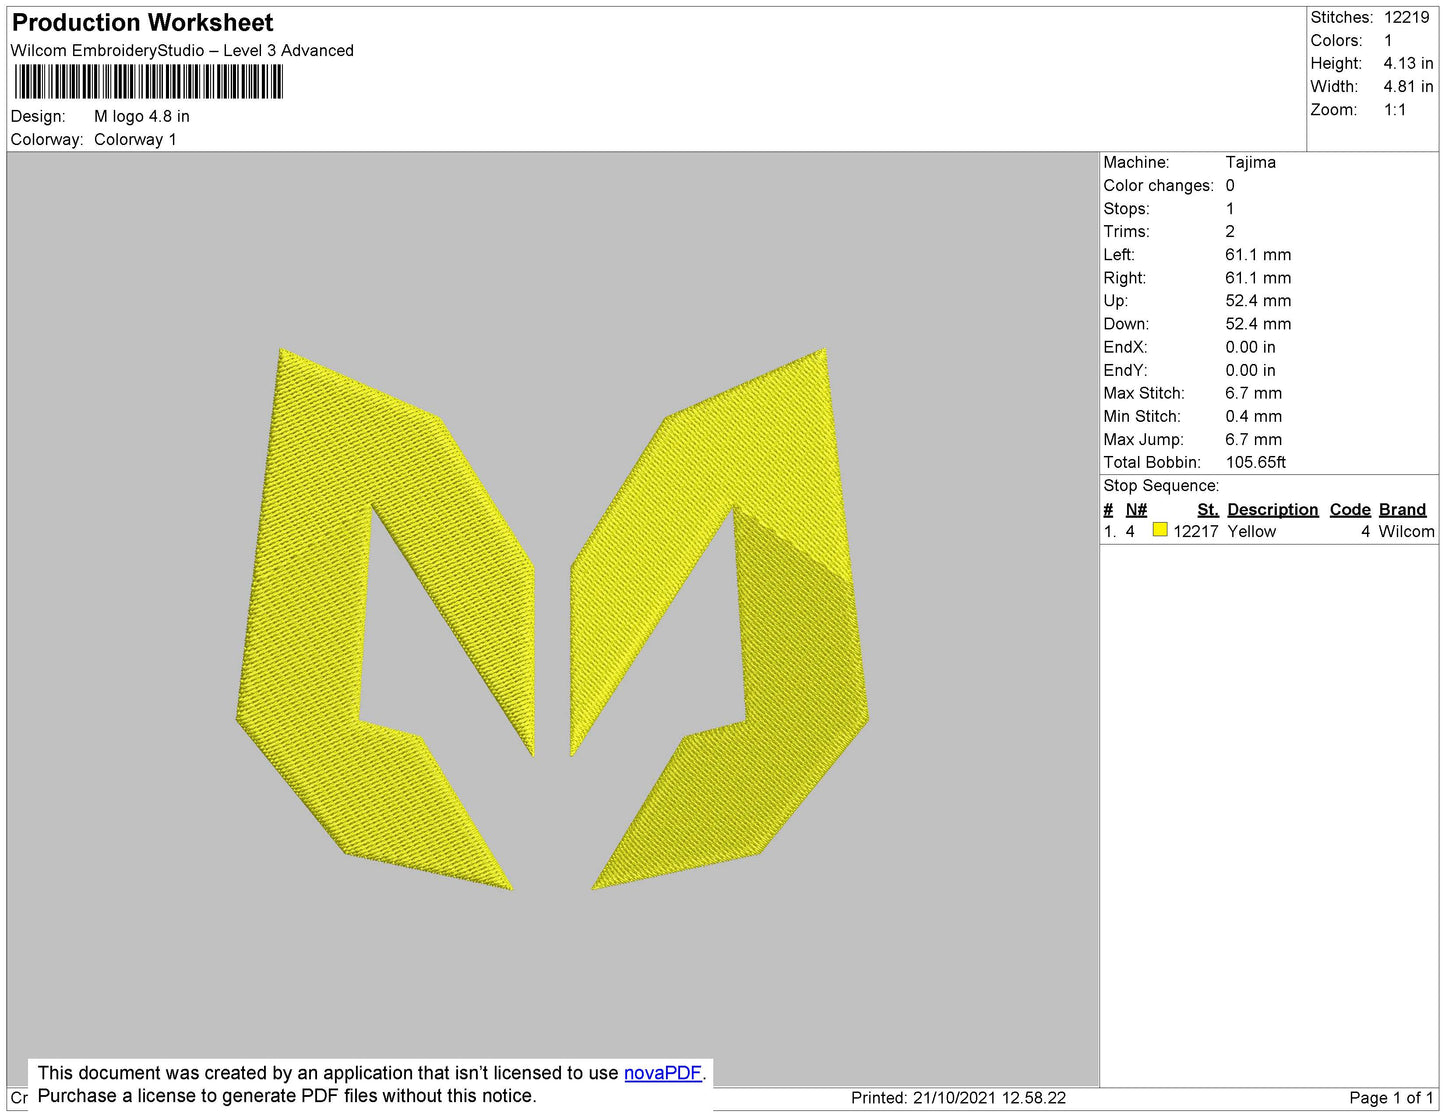Screen dimensions: 1445x1117
Task: Click the Zoom value '1:1'
Action: click(x=1395, y=110)
